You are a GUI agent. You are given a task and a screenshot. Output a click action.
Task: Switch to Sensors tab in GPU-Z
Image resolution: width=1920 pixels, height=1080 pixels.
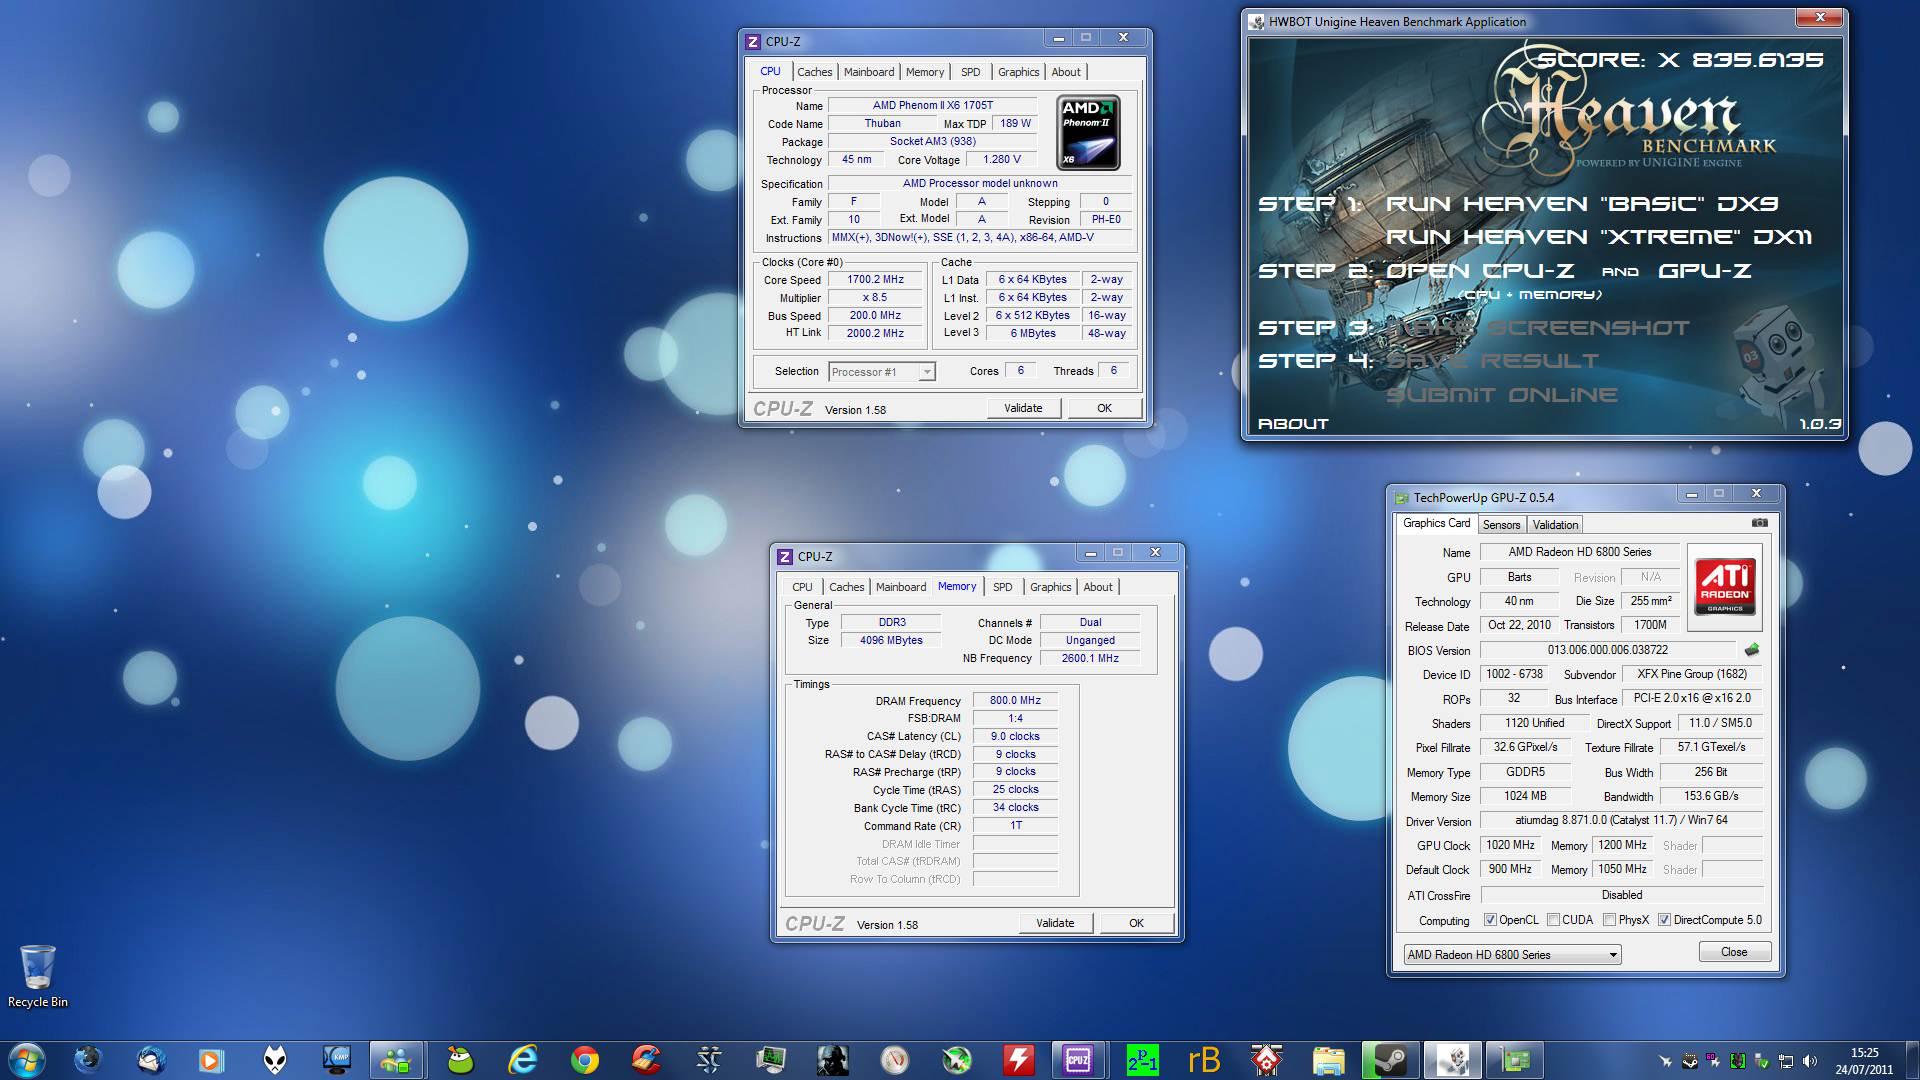pyautogui.click(x=1501, y=525)
